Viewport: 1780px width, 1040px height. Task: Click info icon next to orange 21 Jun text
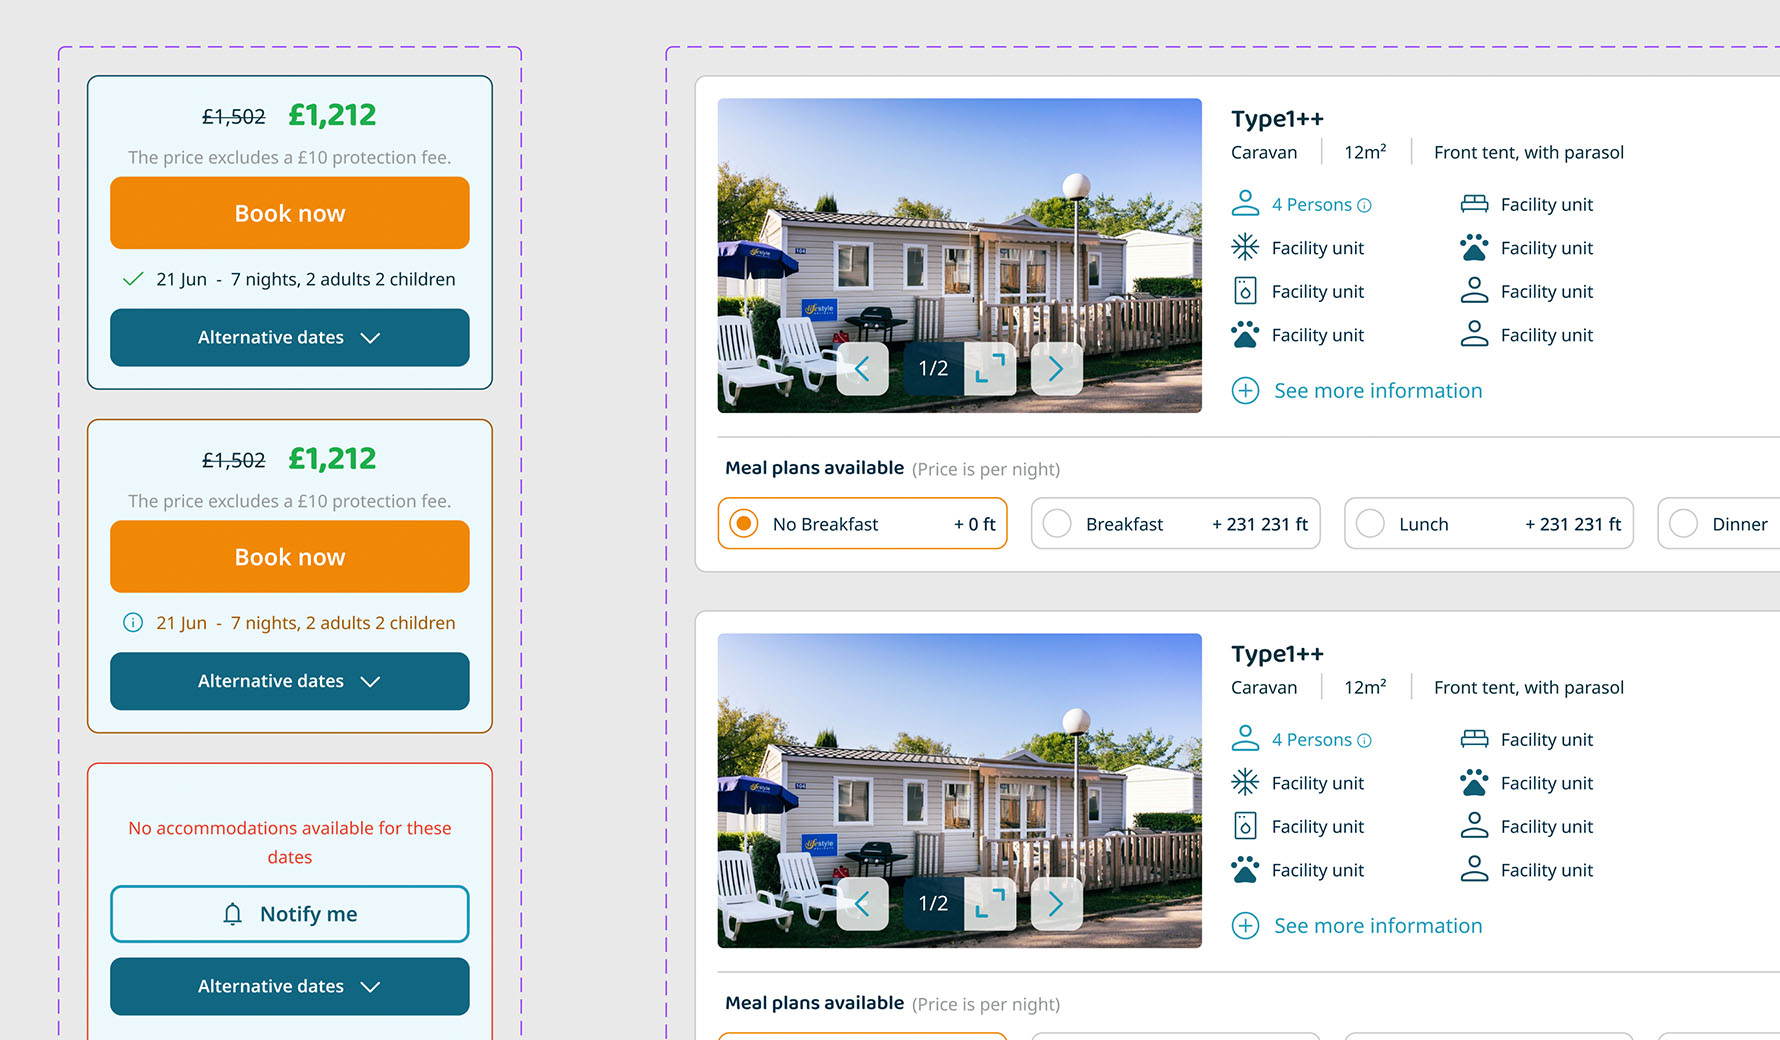click(133, 623)
